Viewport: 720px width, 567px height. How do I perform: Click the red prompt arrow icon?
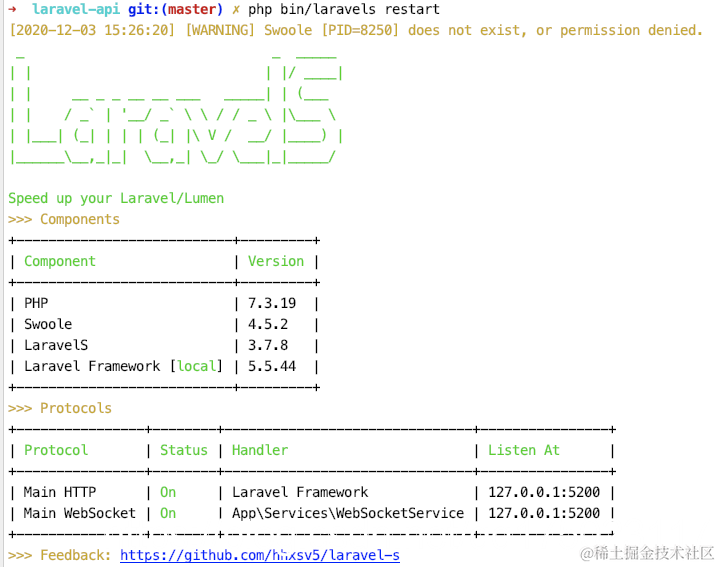click(13, 9)
